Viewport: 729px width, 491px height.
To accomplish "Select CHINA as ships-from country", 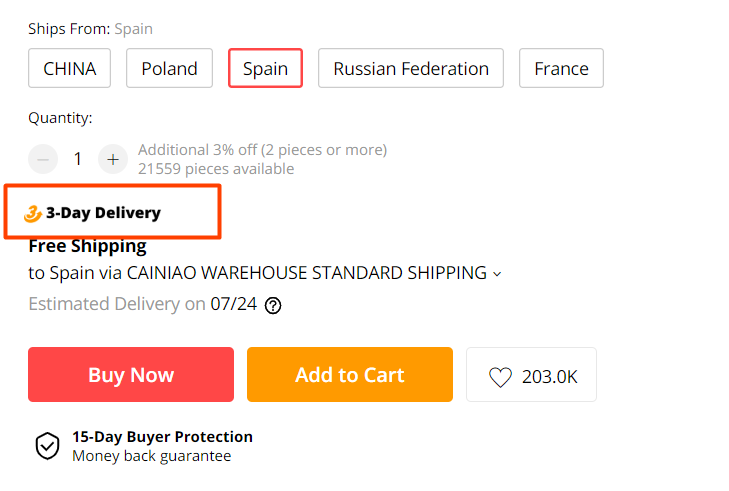I will pyautogui.click(x=70, y=69).
